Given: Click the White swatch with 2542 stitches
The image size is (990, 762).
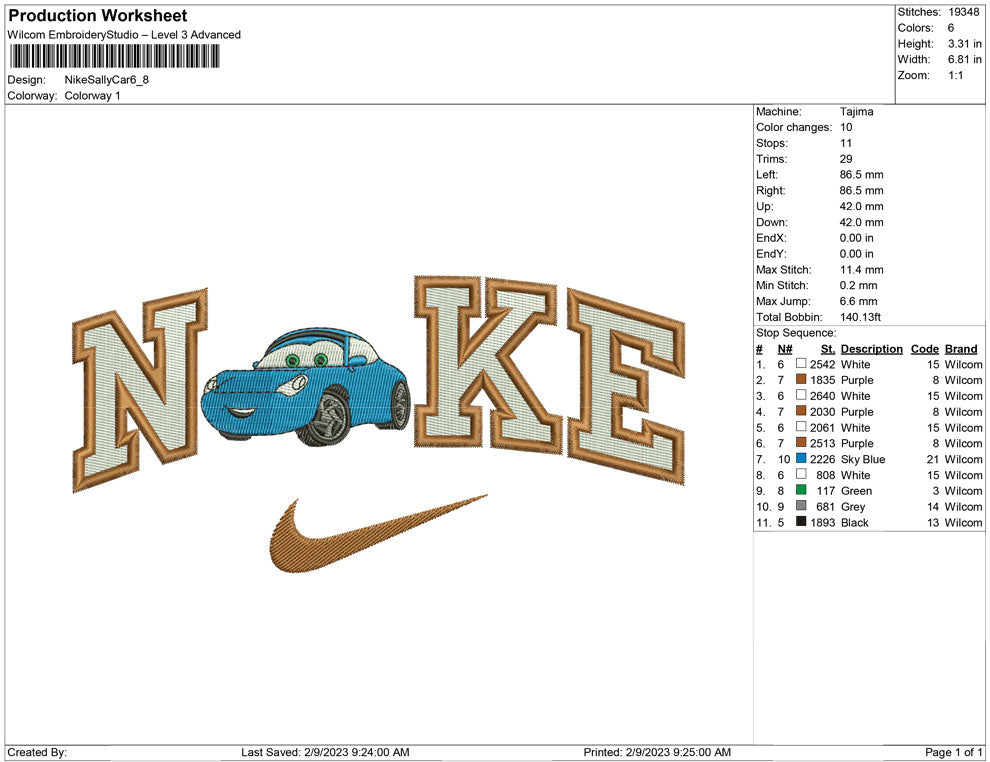Looking at the screenshot, I should coord(801,364).
